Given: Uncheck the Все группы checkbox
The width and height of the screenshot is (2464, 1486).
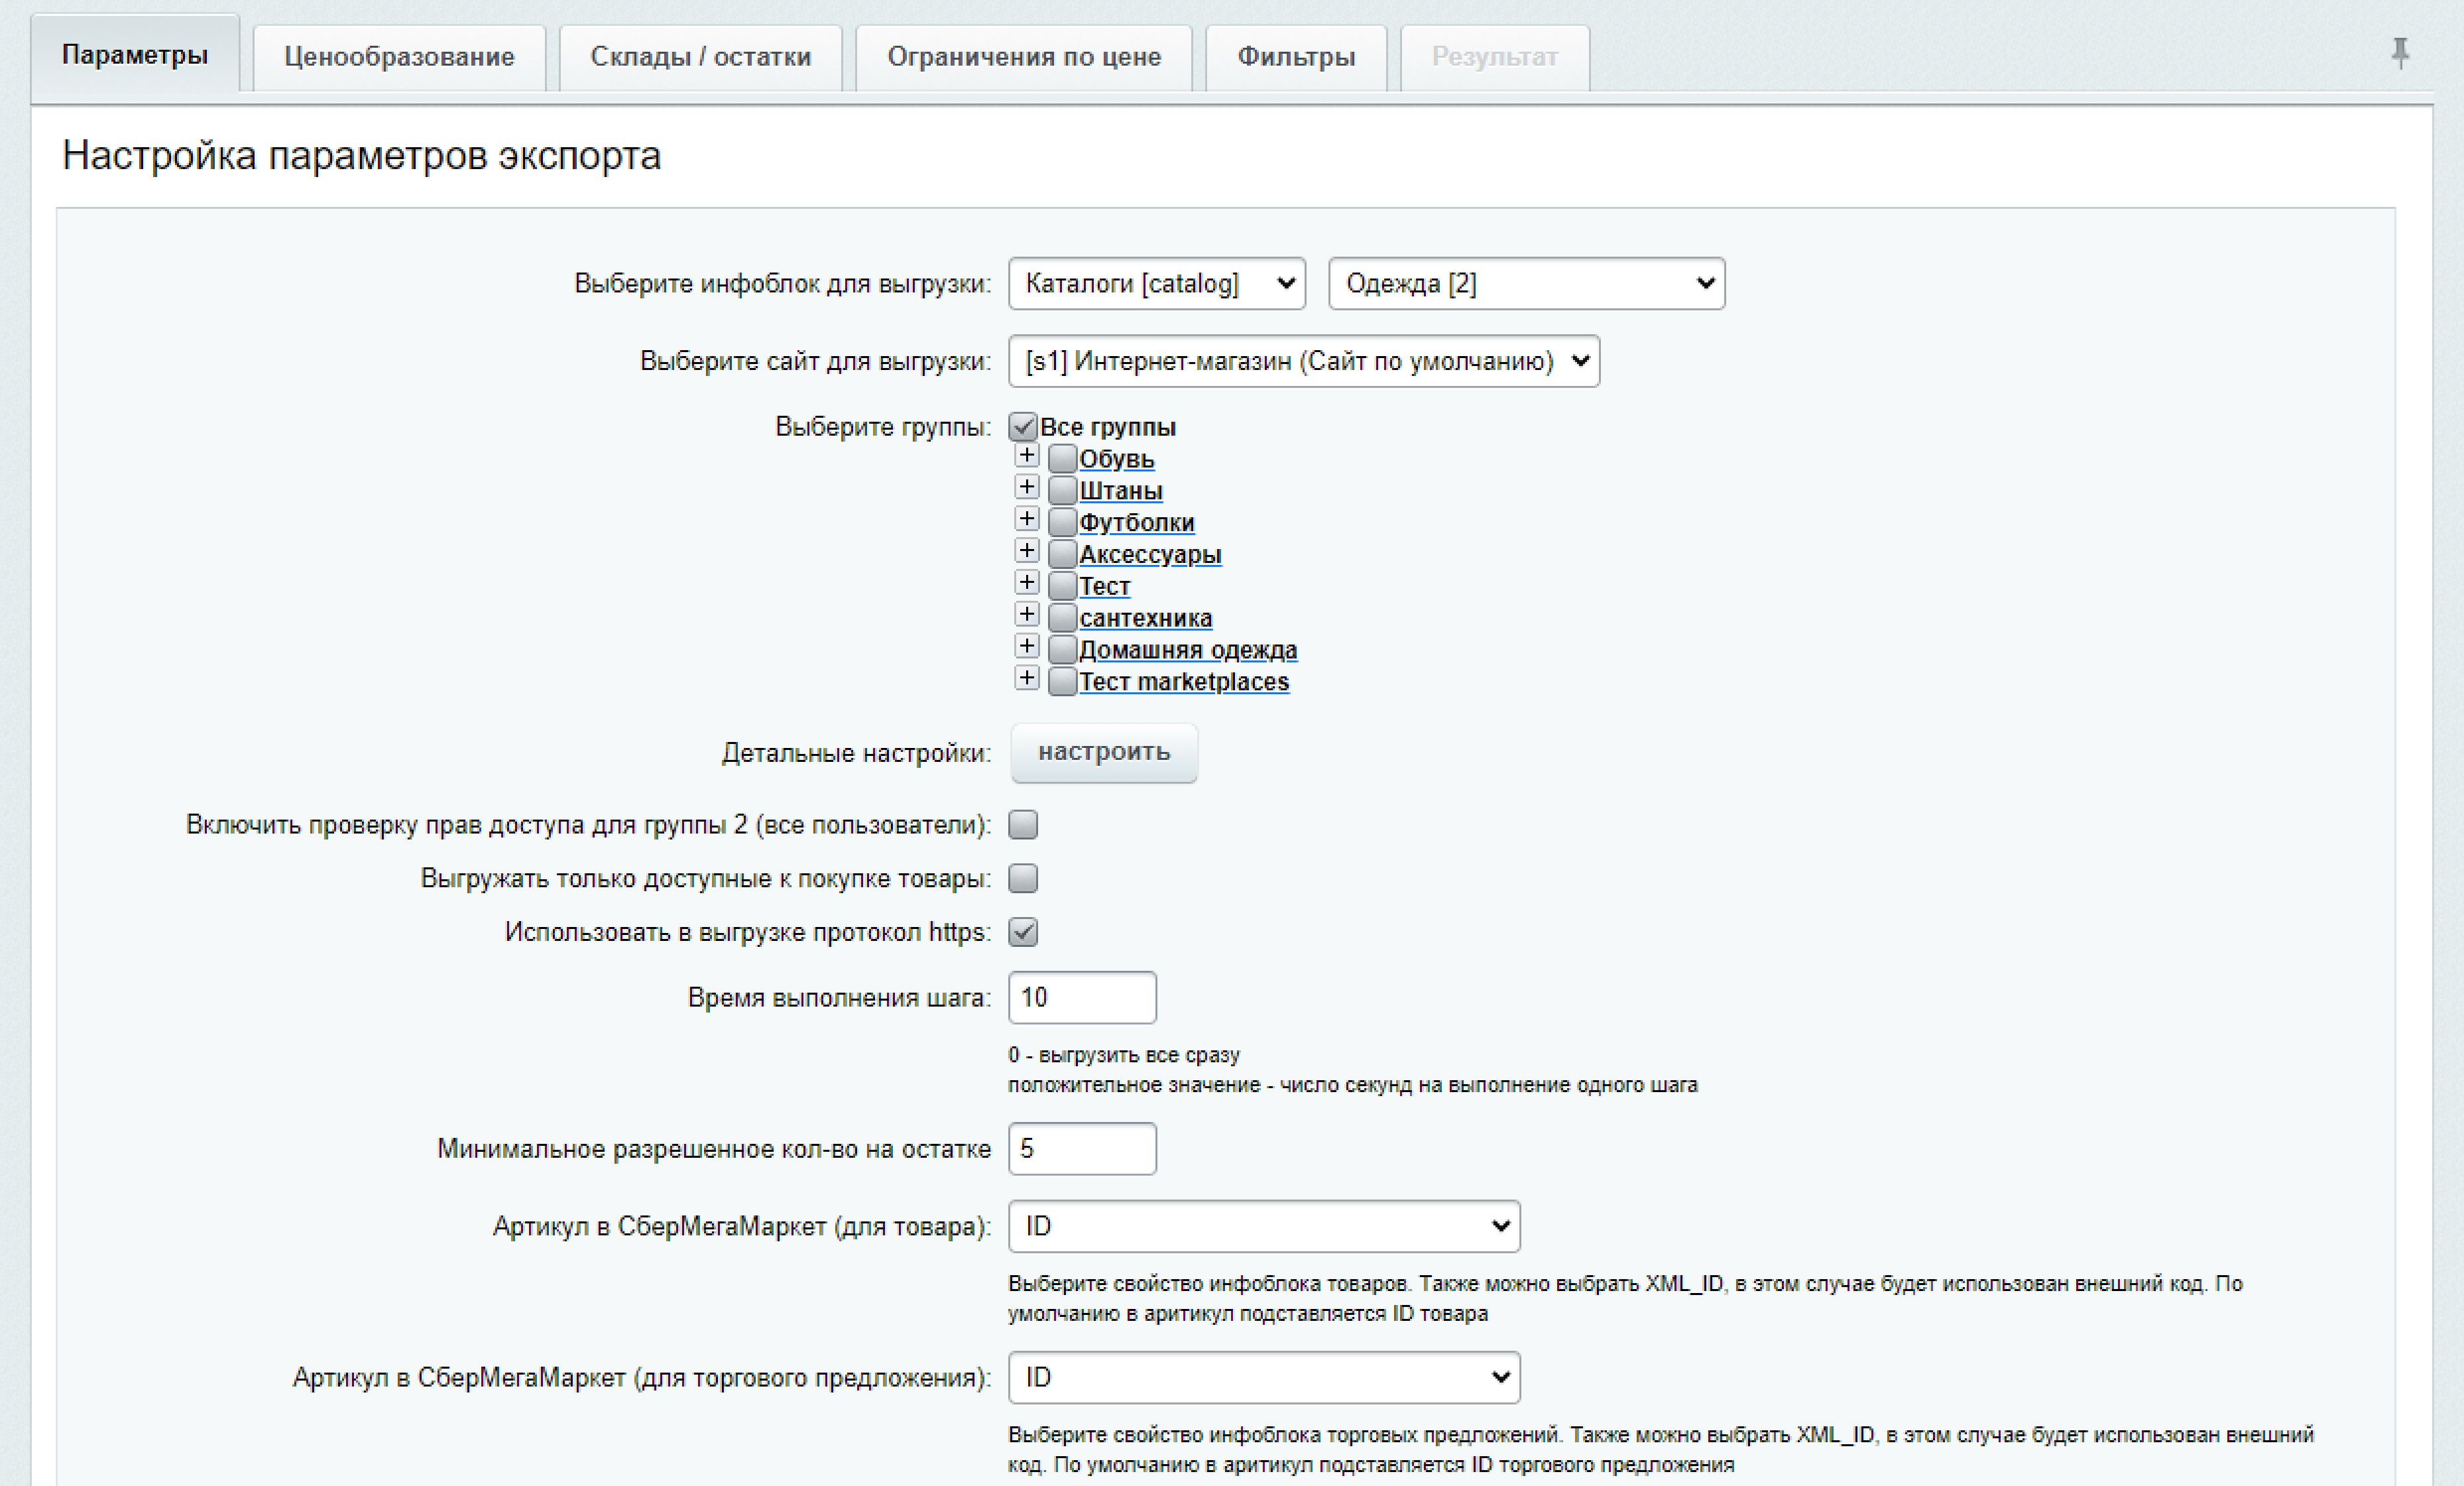Looking at the screenshot, I should coord(1022,427).
